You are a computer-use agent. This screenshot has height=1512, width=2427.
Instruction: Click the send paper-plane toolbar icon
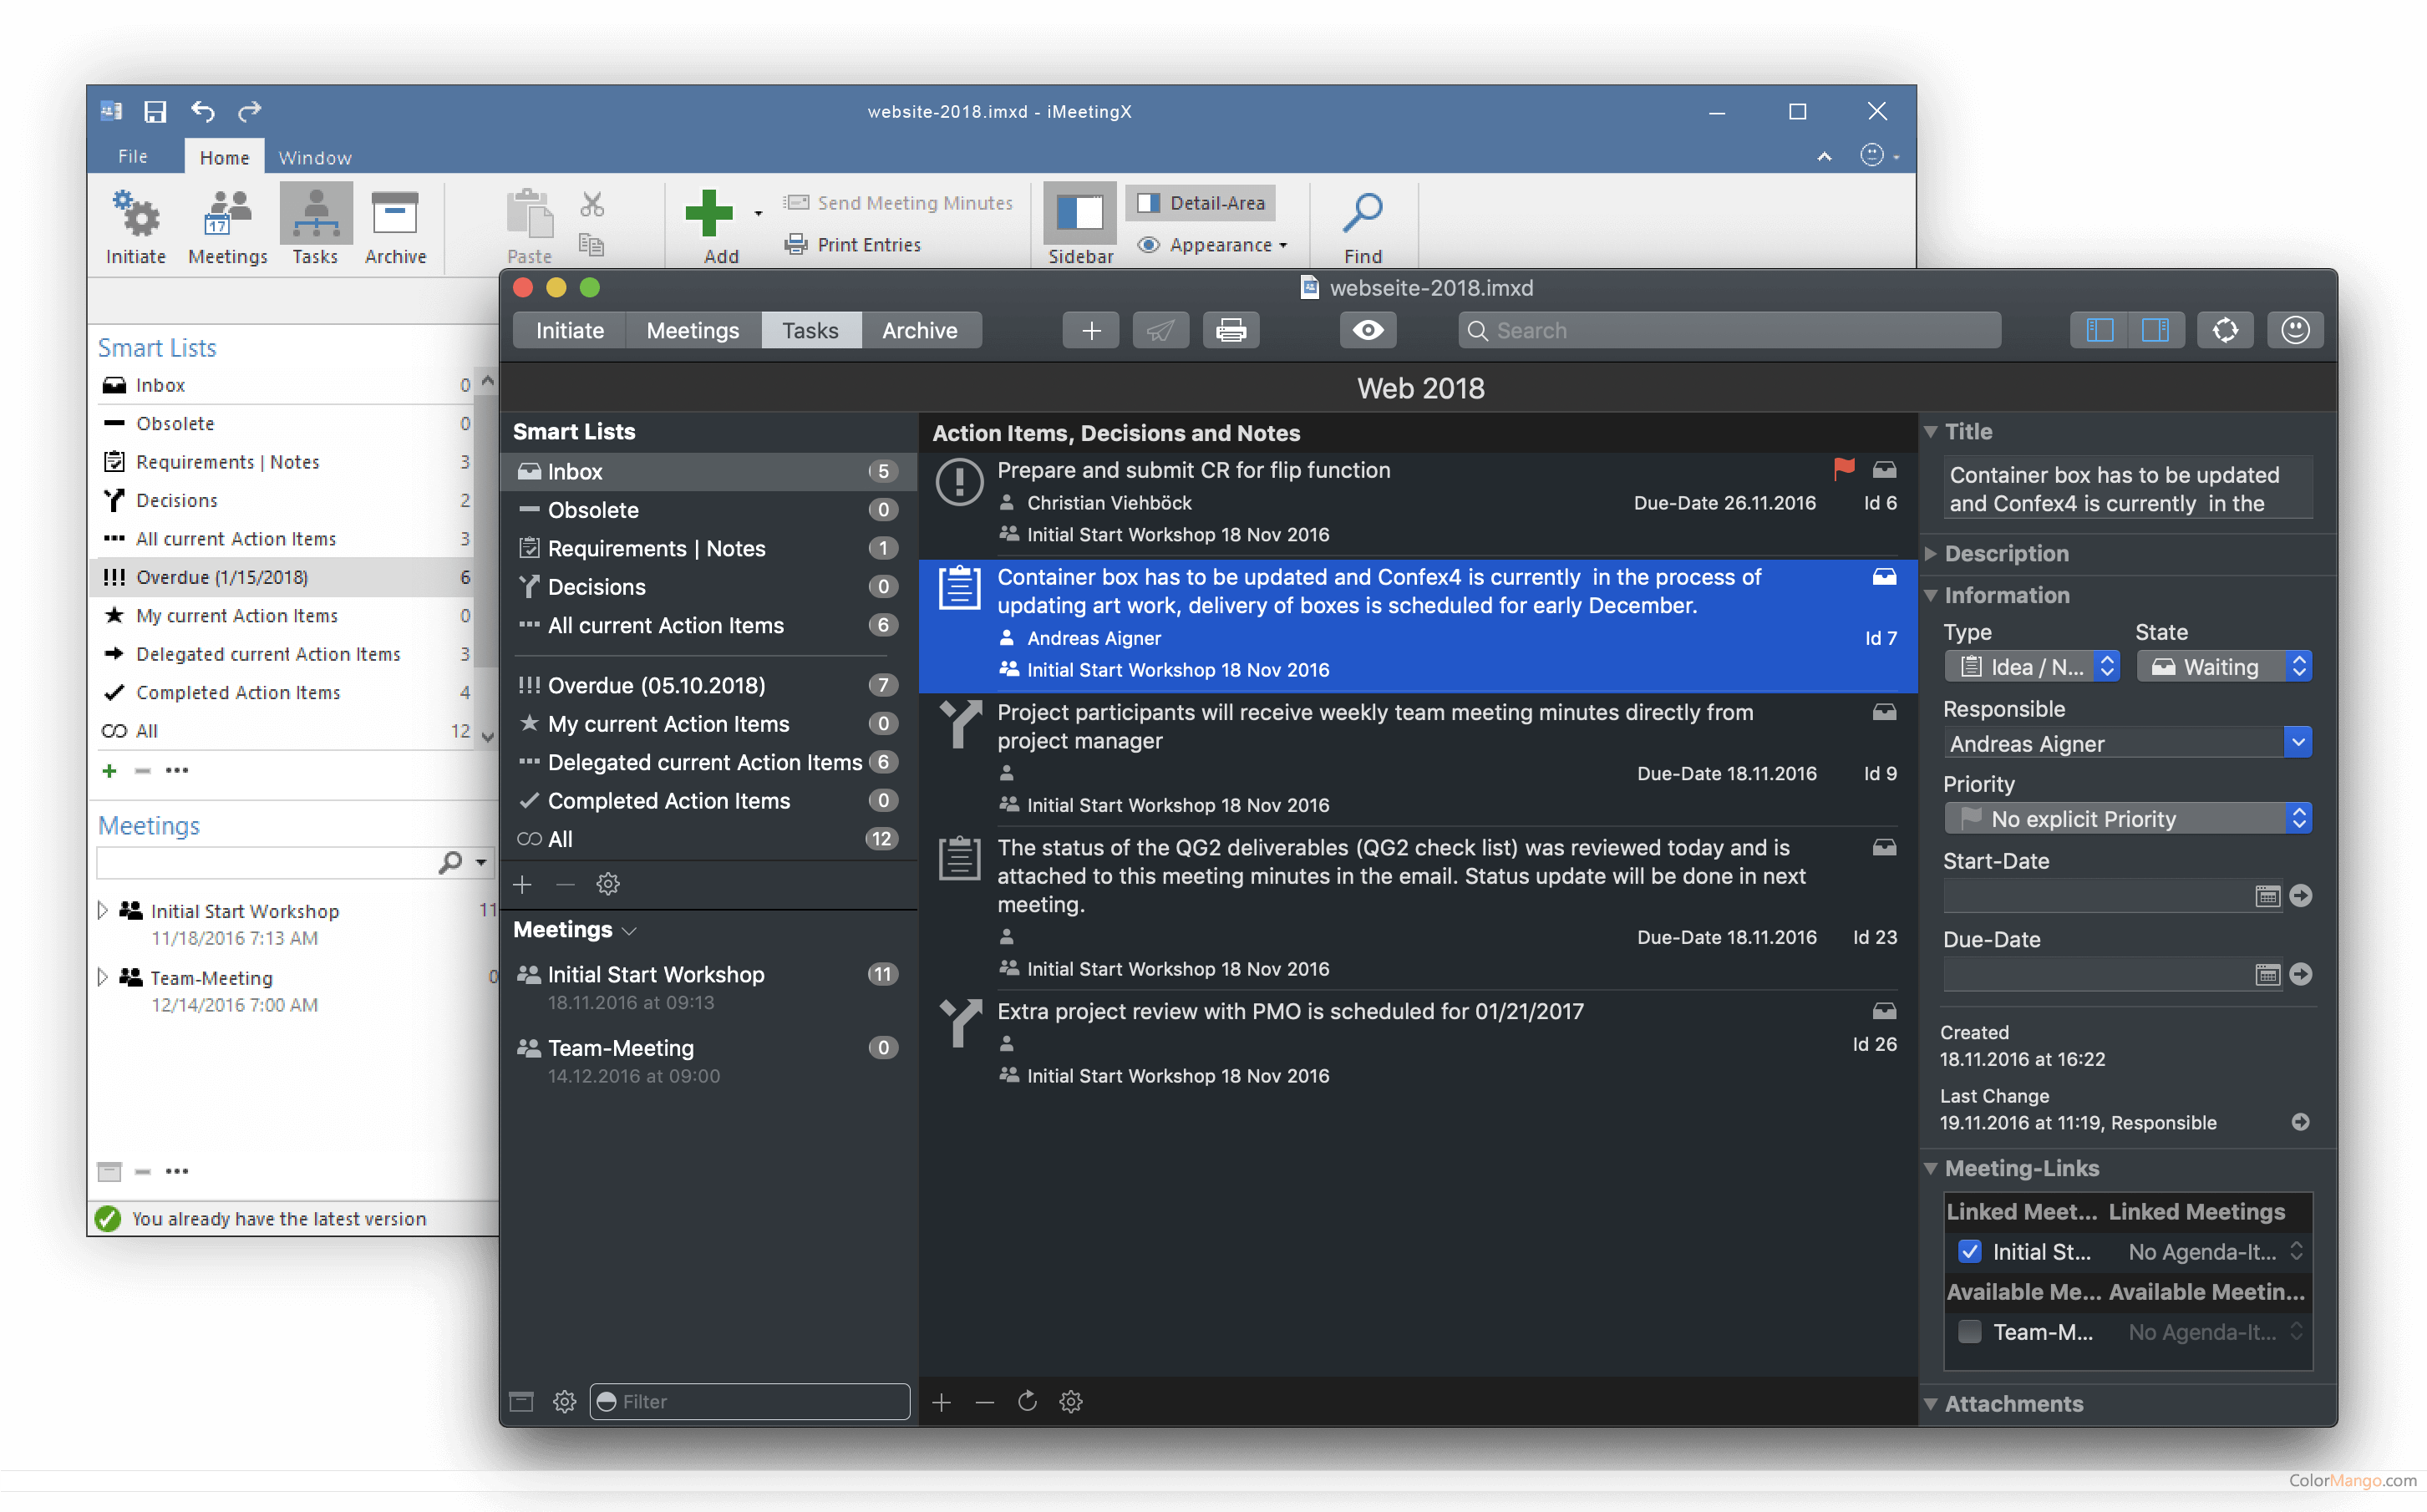click(1160, 330)
